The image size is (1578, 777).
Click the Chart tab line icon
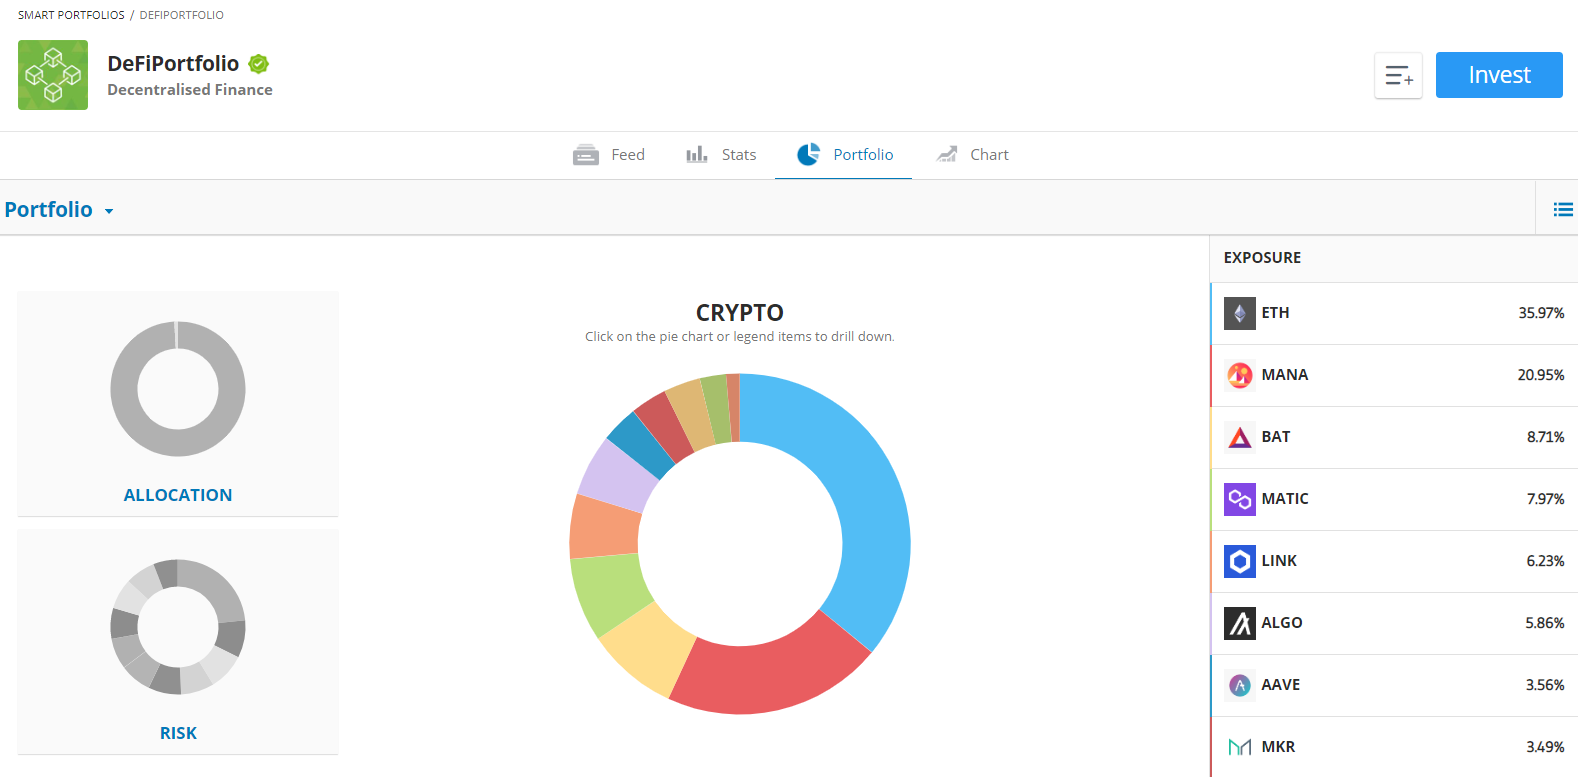coord(947,154)
